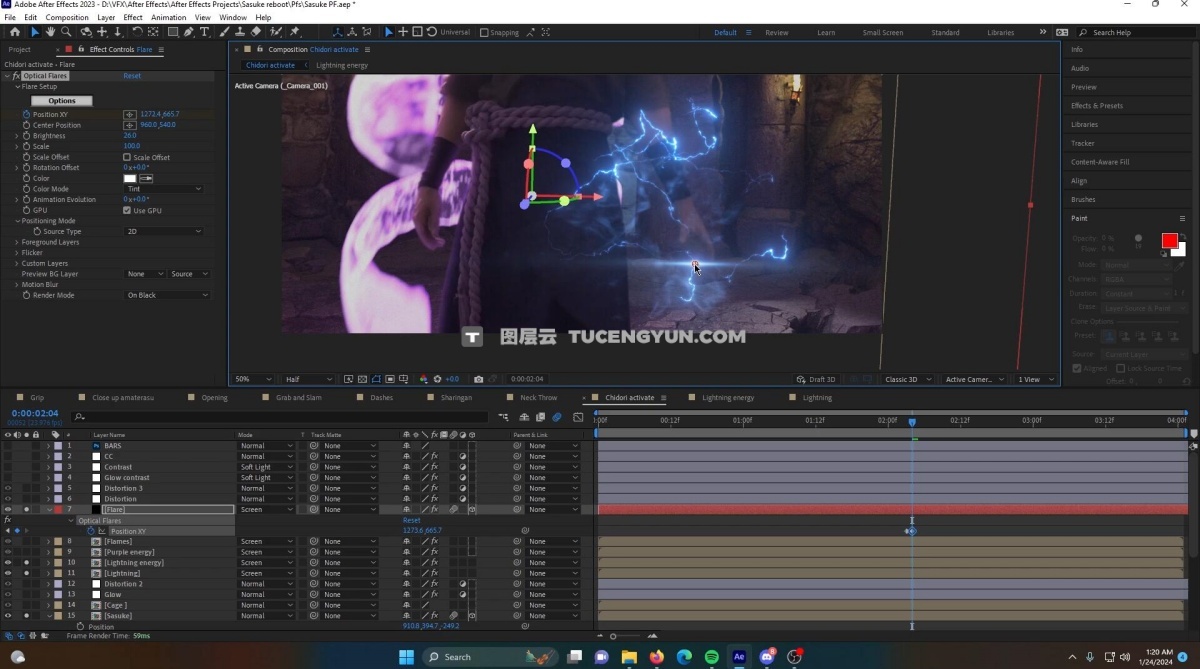Take a snapshot with camera icon
The width and height of the screenshot is (1200, 669).
(479, 380)
